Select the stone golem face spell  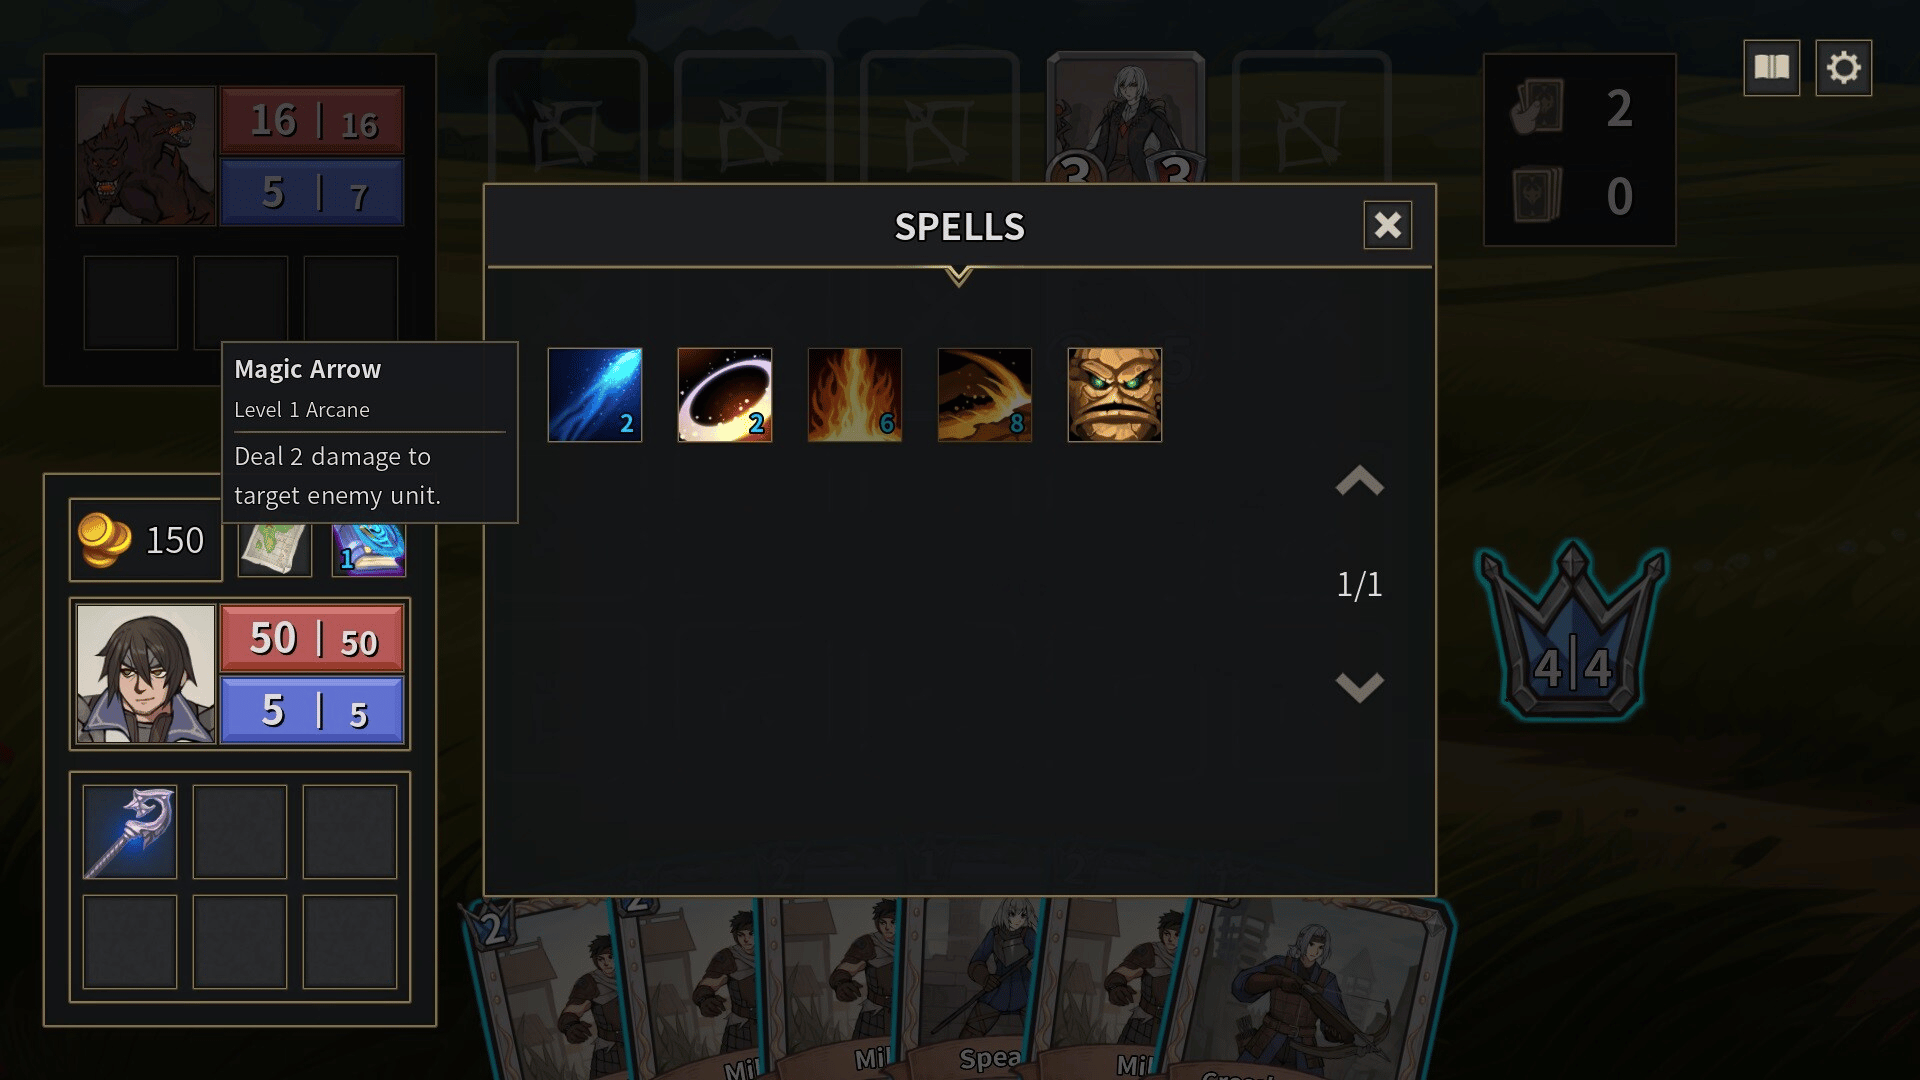[x=1114, y=394]
